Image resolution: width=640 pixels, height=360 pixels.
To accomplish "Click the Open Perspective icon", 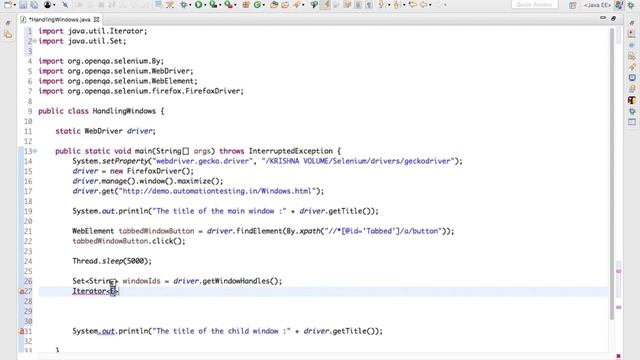I will coord(572,5).
